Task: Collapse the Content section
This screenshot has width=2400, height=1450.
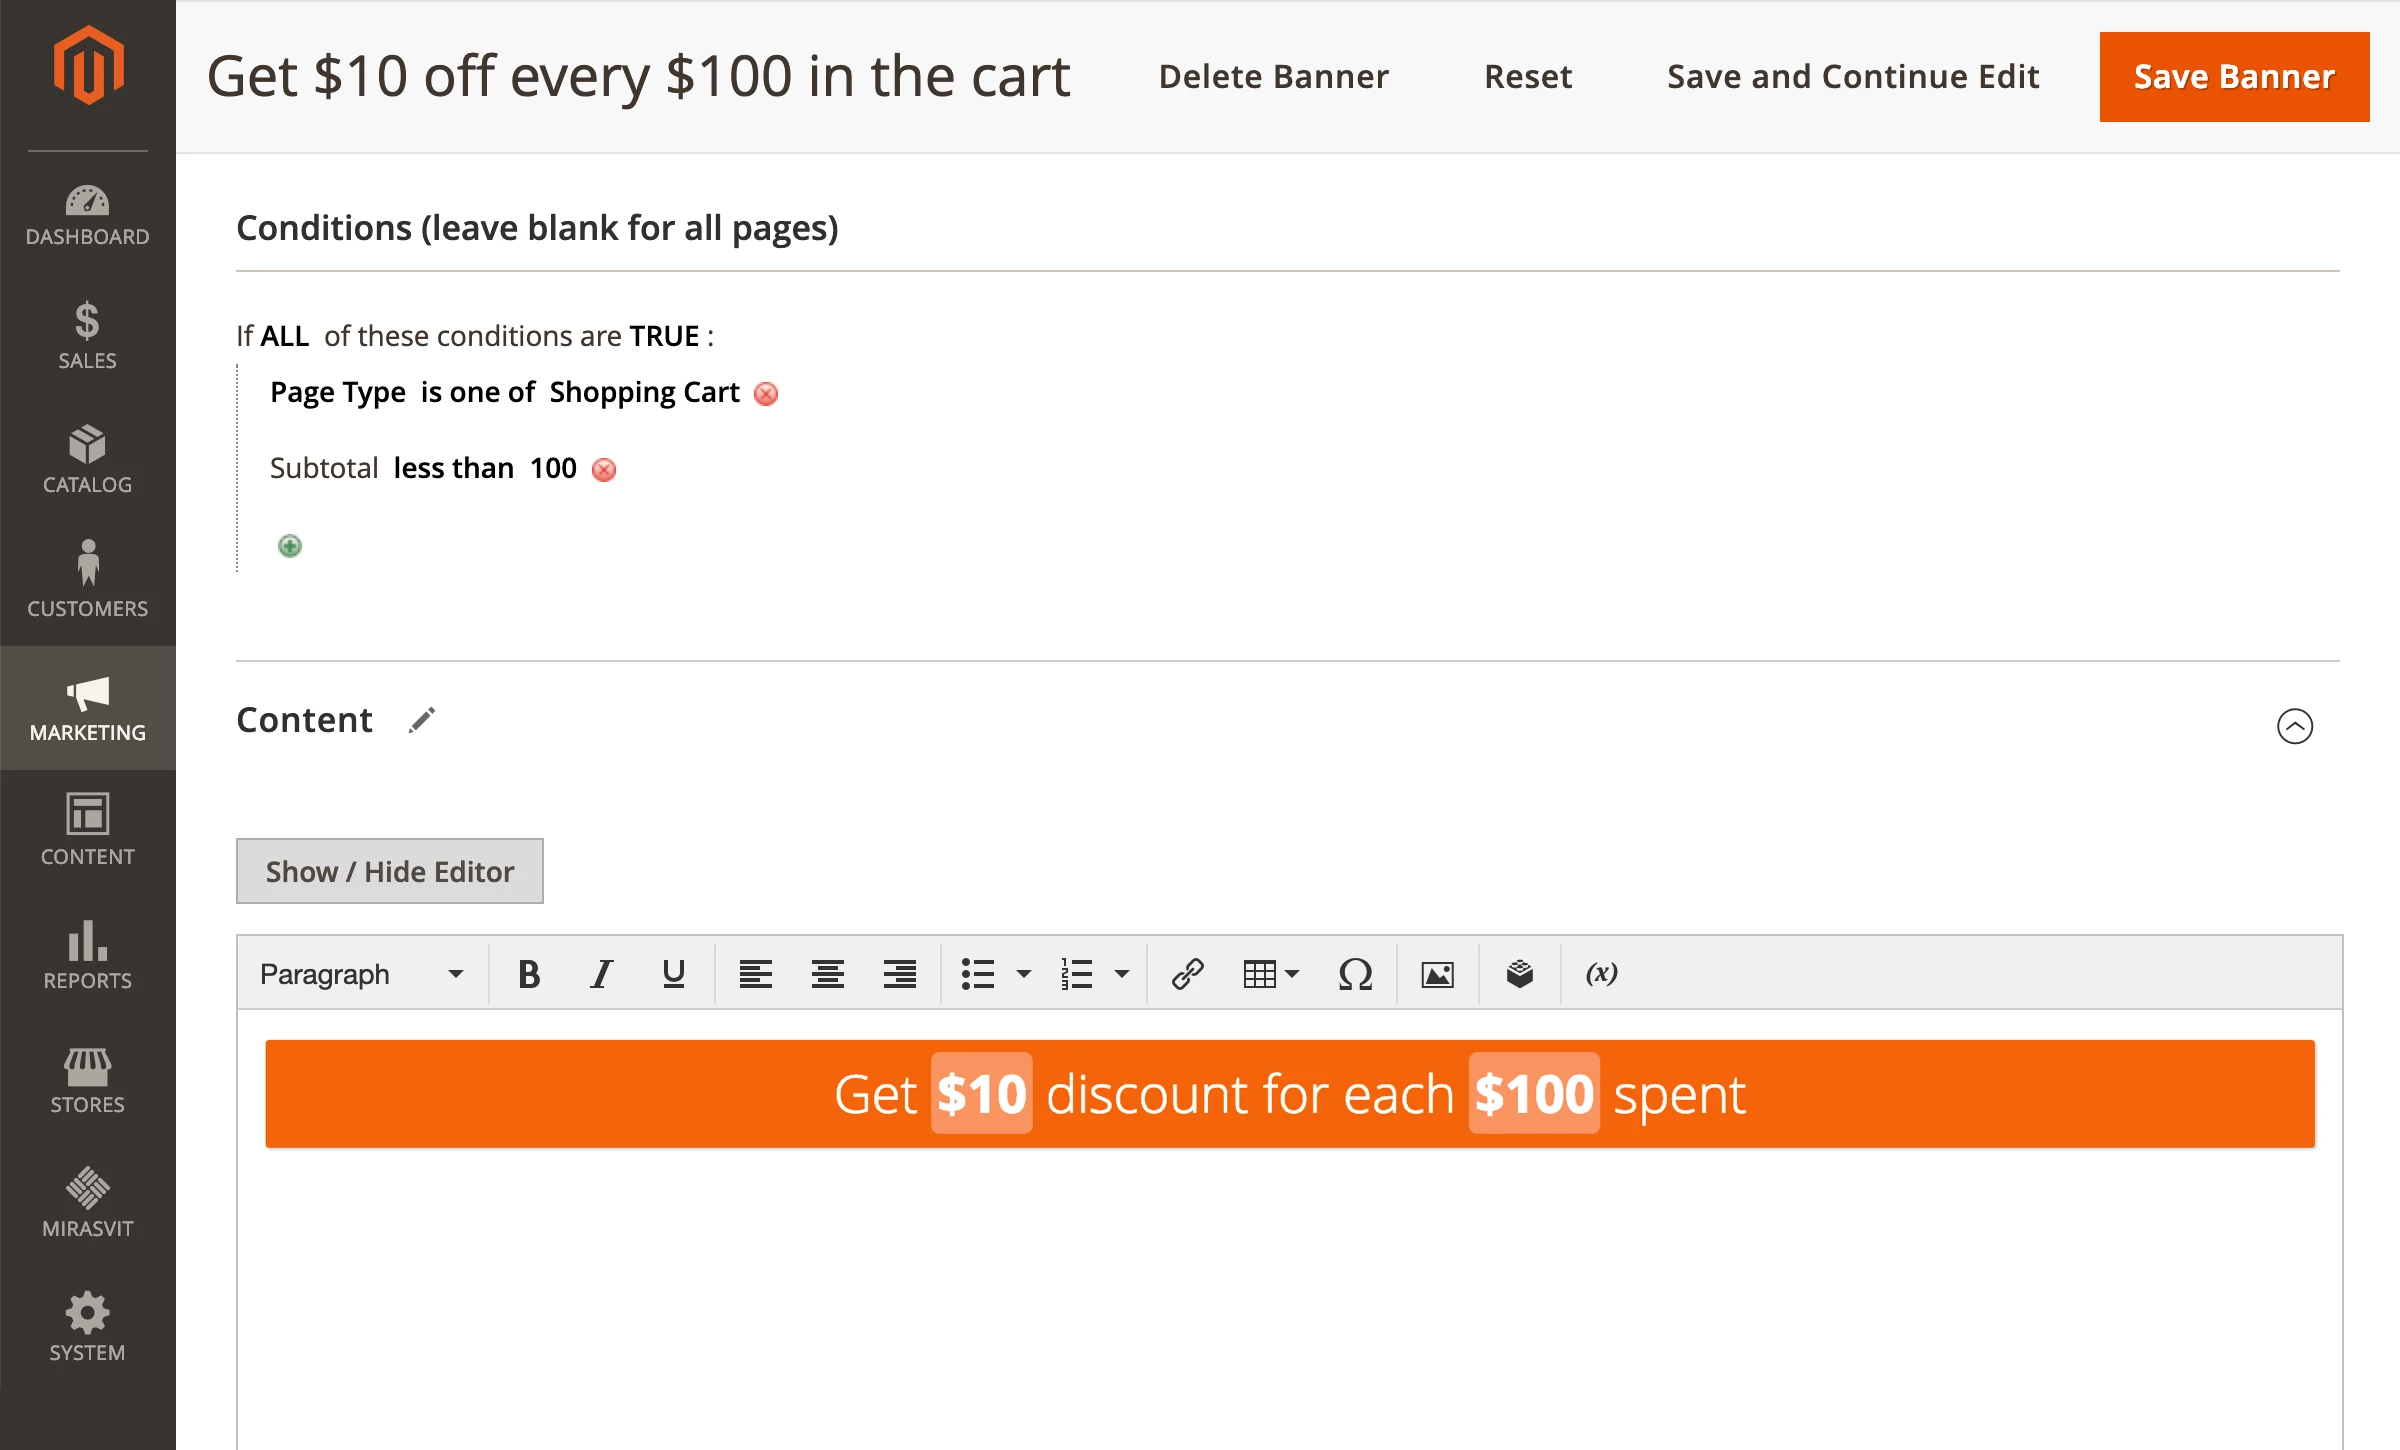Action: pos(2294,726)
